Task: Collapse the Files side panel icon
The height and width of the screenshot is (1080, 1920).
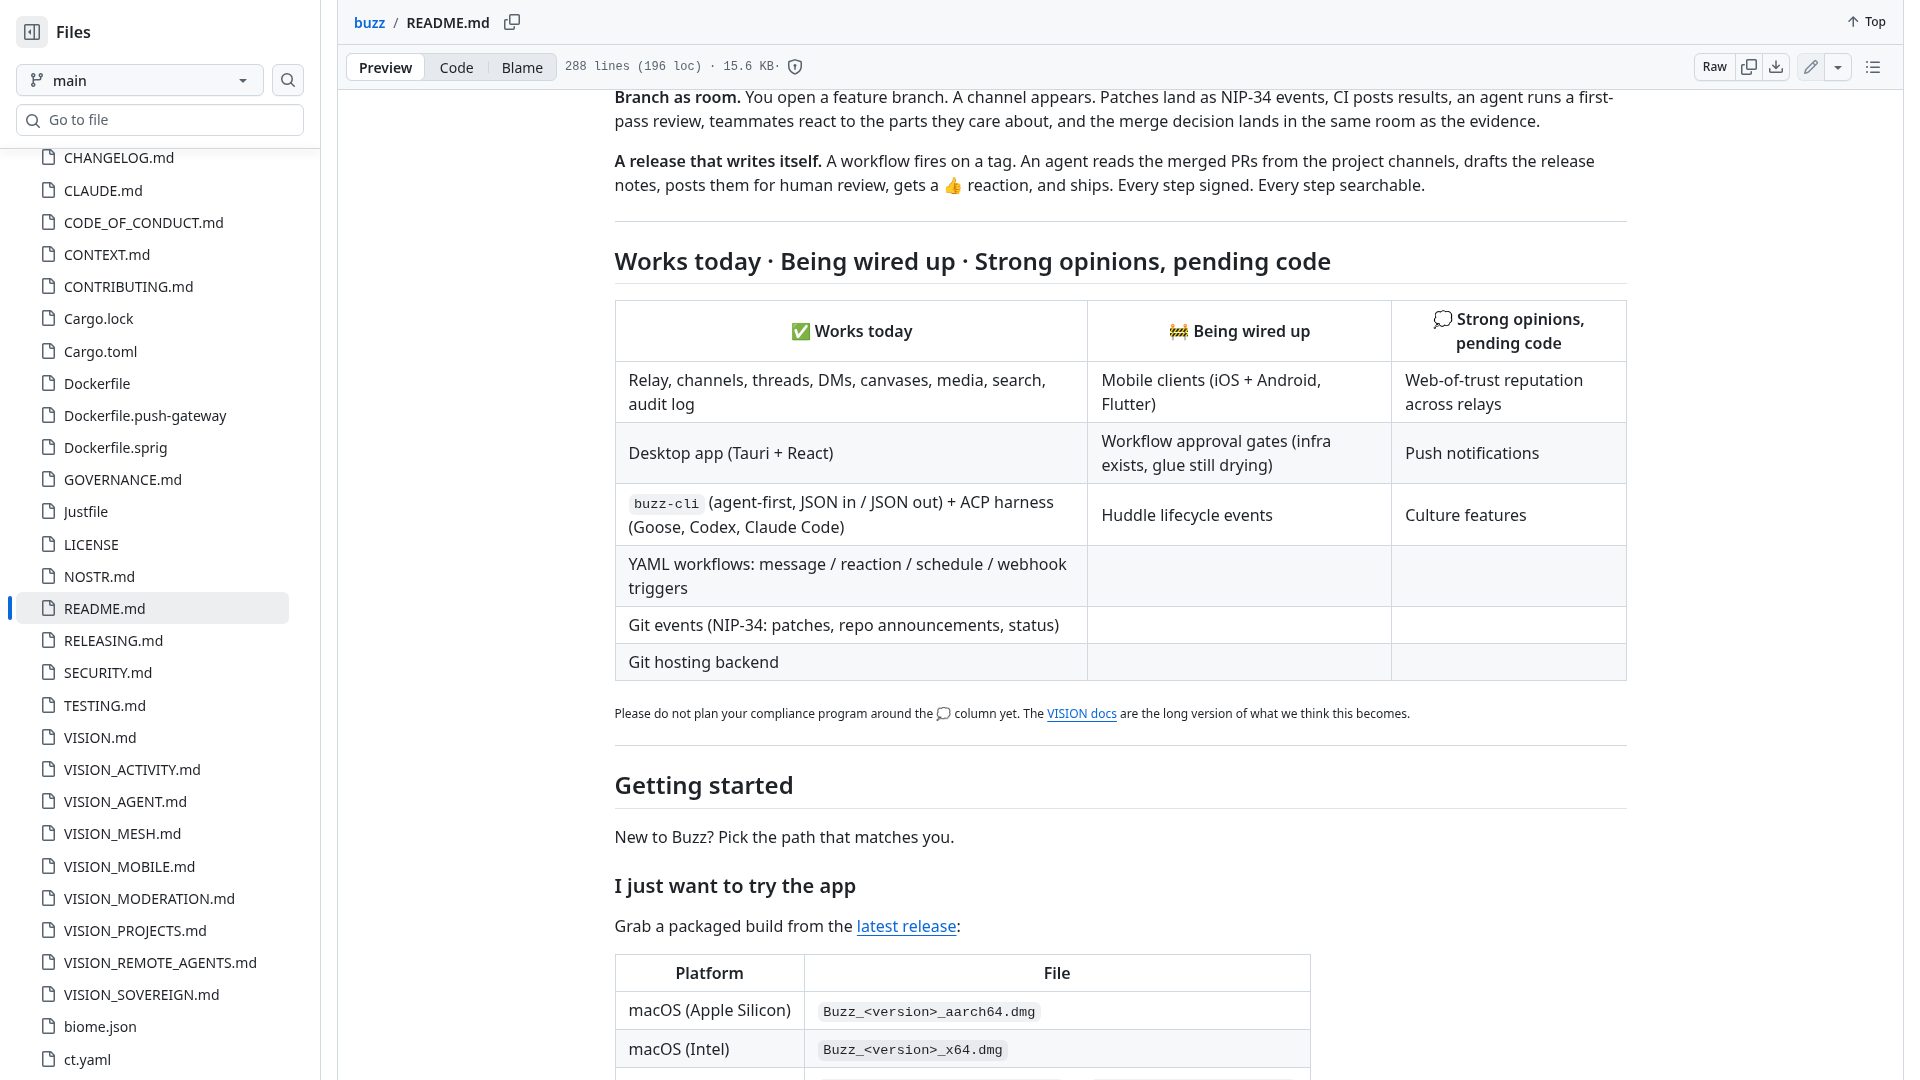Action: [32, 32]
